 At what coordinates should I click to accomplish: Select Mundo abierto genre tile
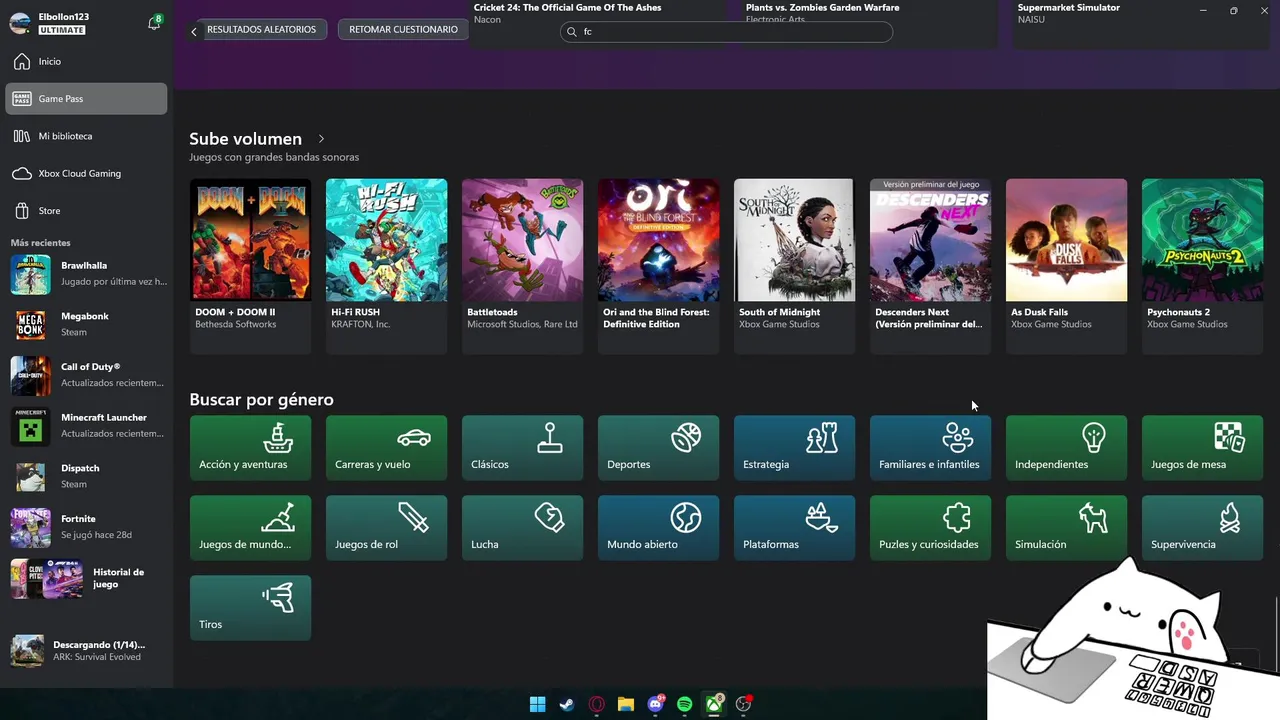tap(658, 528)
